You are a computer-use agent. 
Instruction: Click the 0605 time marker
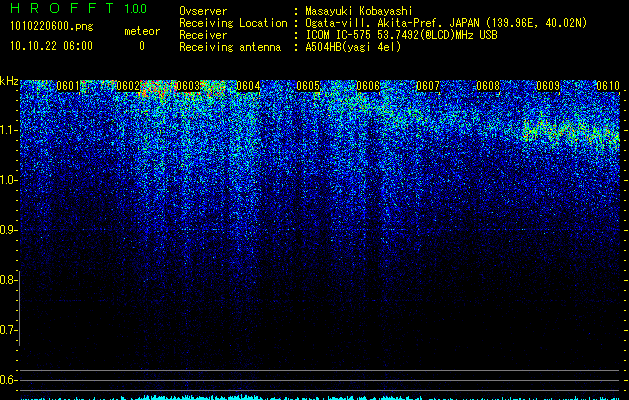(x=308, y=86)
